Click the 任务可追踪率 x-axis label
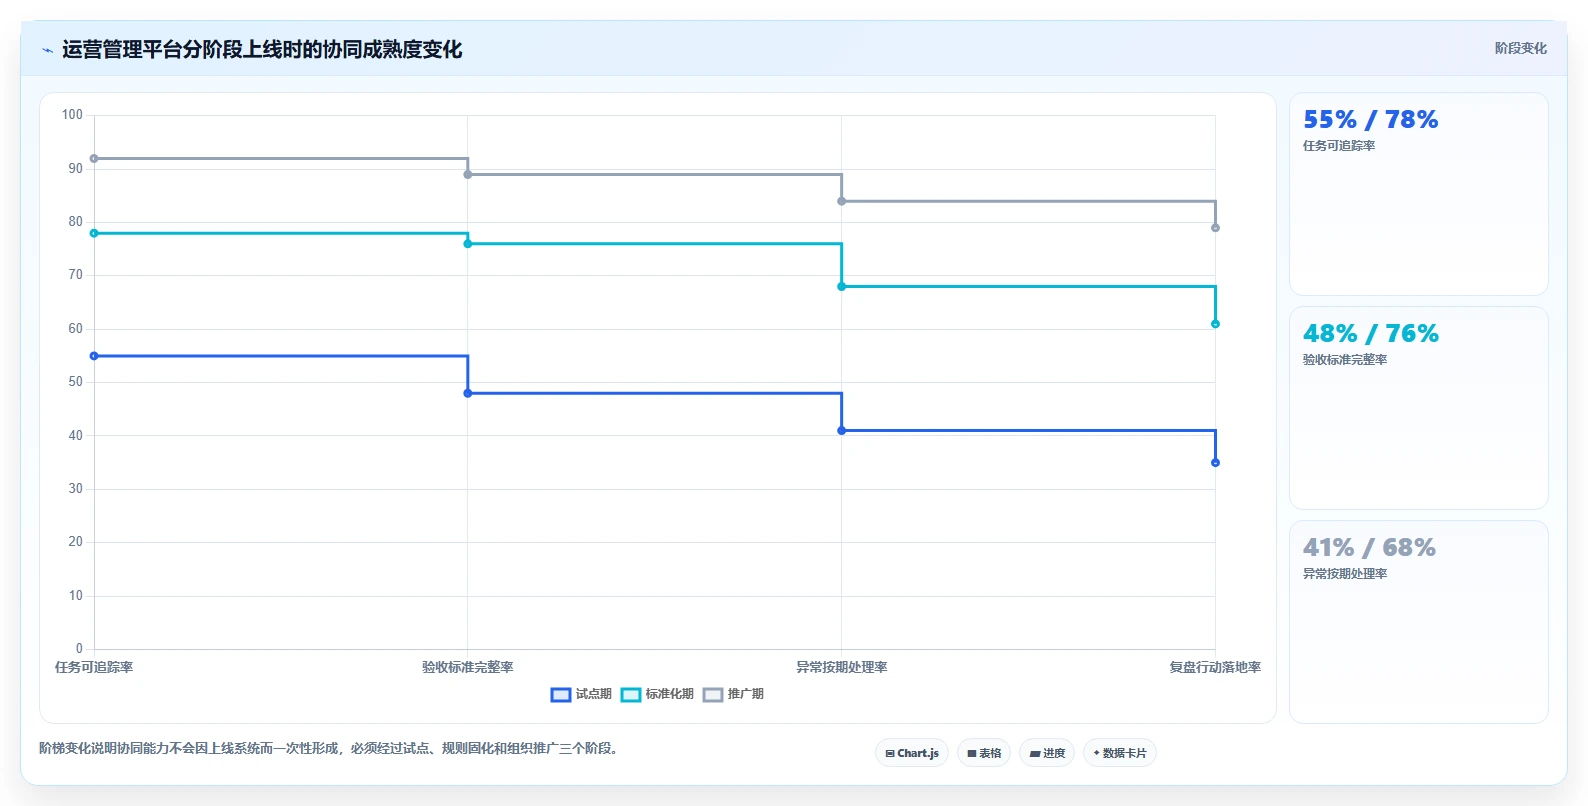Image resolution: width=1588 pixels, height=806 pixels. pos(94,667)
